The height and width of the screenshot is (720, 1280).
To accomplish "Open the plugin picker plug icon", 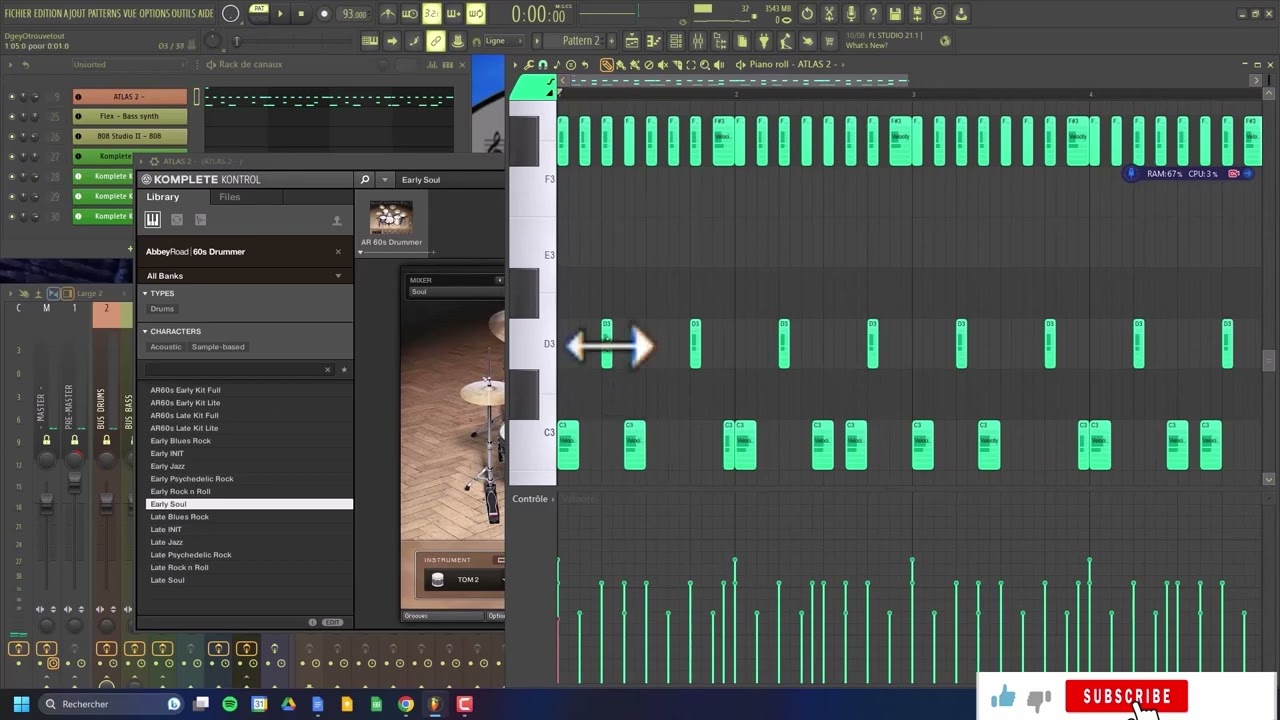I will (765, 41).
